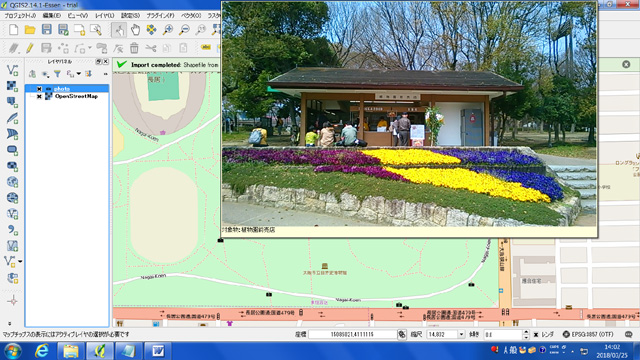Screen dimensions: 640x360
Task: Open the Windows Start menu orb
Action: pyautogui.click(x=13, y=351)
